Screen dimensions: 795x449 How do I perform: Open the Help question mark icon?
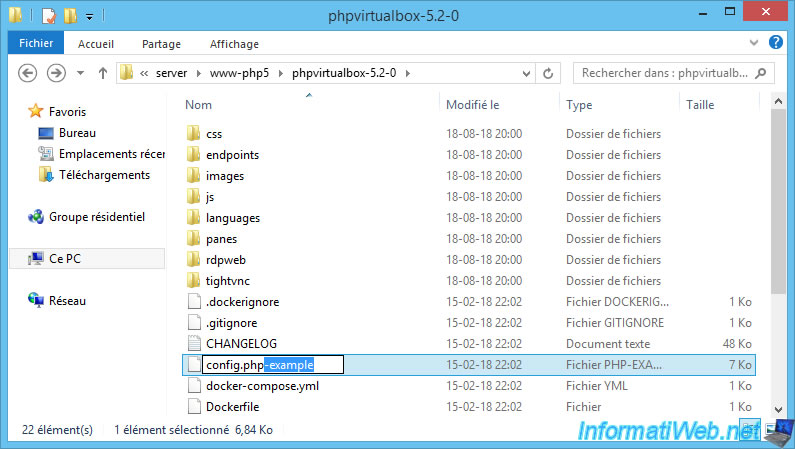coord(776,42)
